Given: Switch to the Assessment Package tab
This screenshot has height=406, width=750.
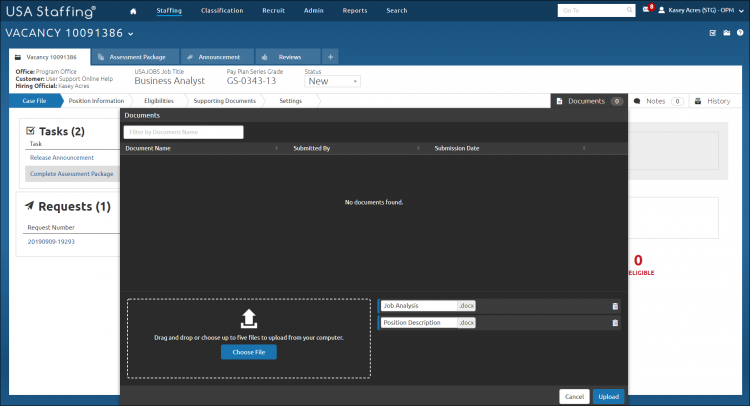Looking at the screenshot, I should [x=135, y=57].
